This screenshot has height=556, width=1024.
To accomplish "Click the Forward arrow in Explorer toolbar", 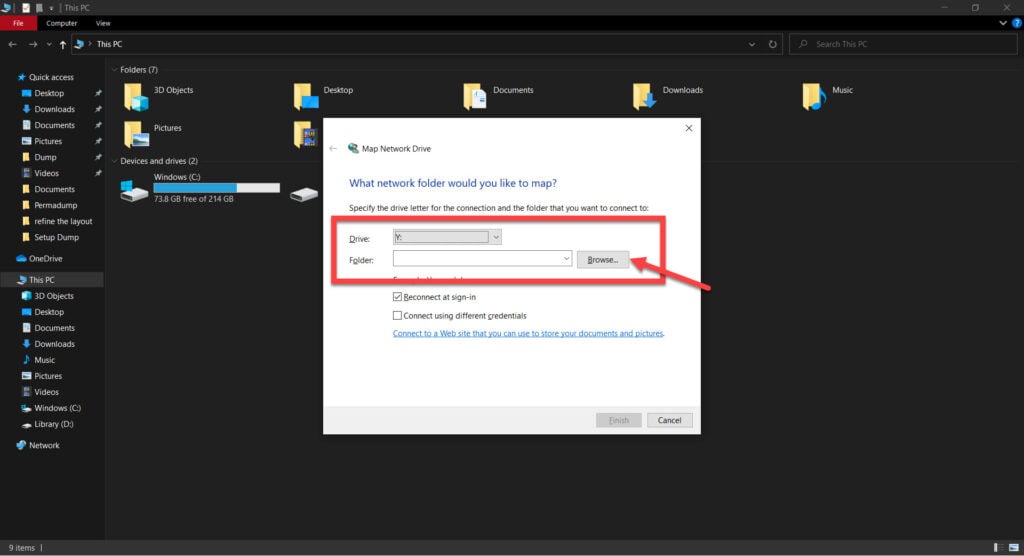I will tap(33, 44).
